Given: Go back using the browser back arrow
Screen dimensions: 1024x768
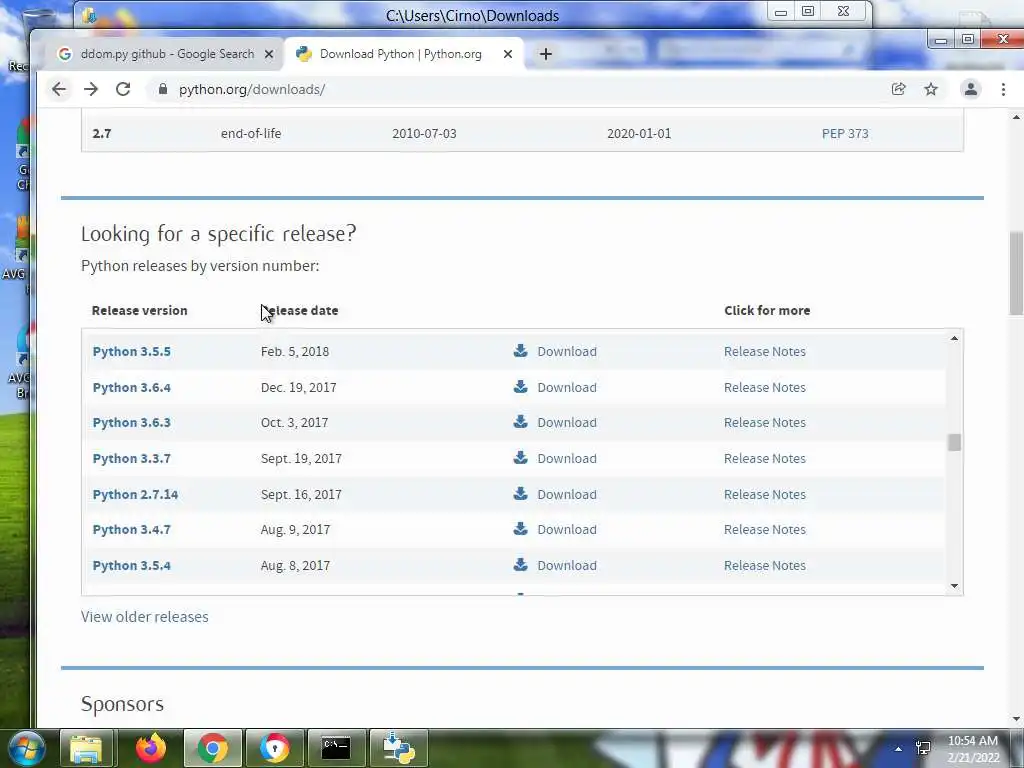Looking at the screenshot, I should (59, 89).
